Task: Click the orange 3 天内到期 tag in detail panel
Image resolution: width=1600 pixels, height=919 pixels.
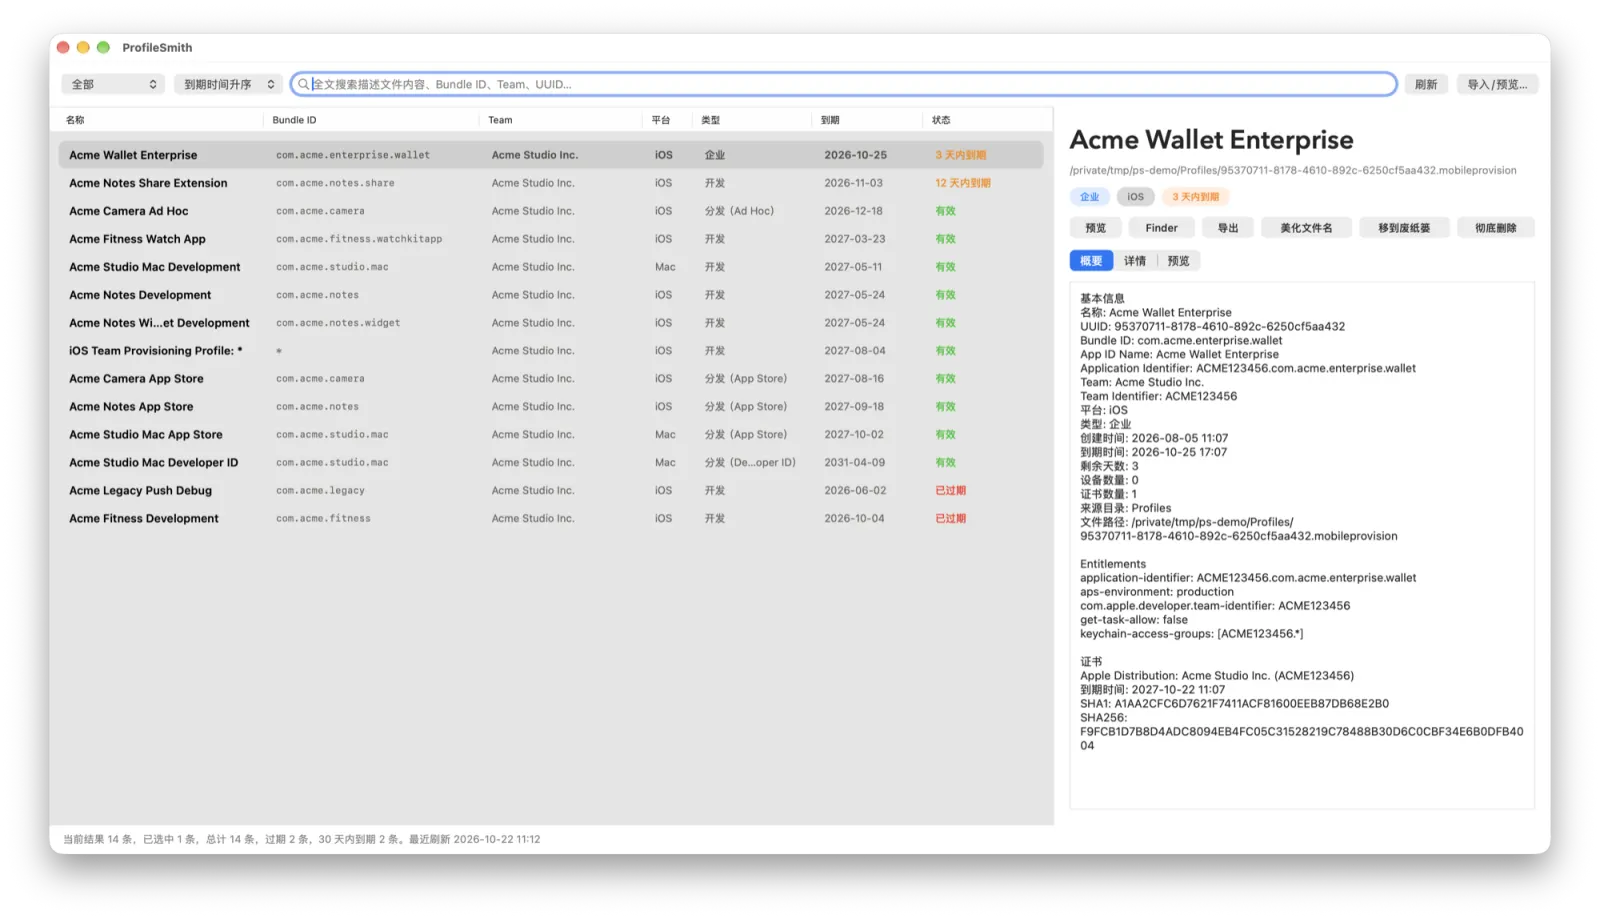Action: 1195,197
